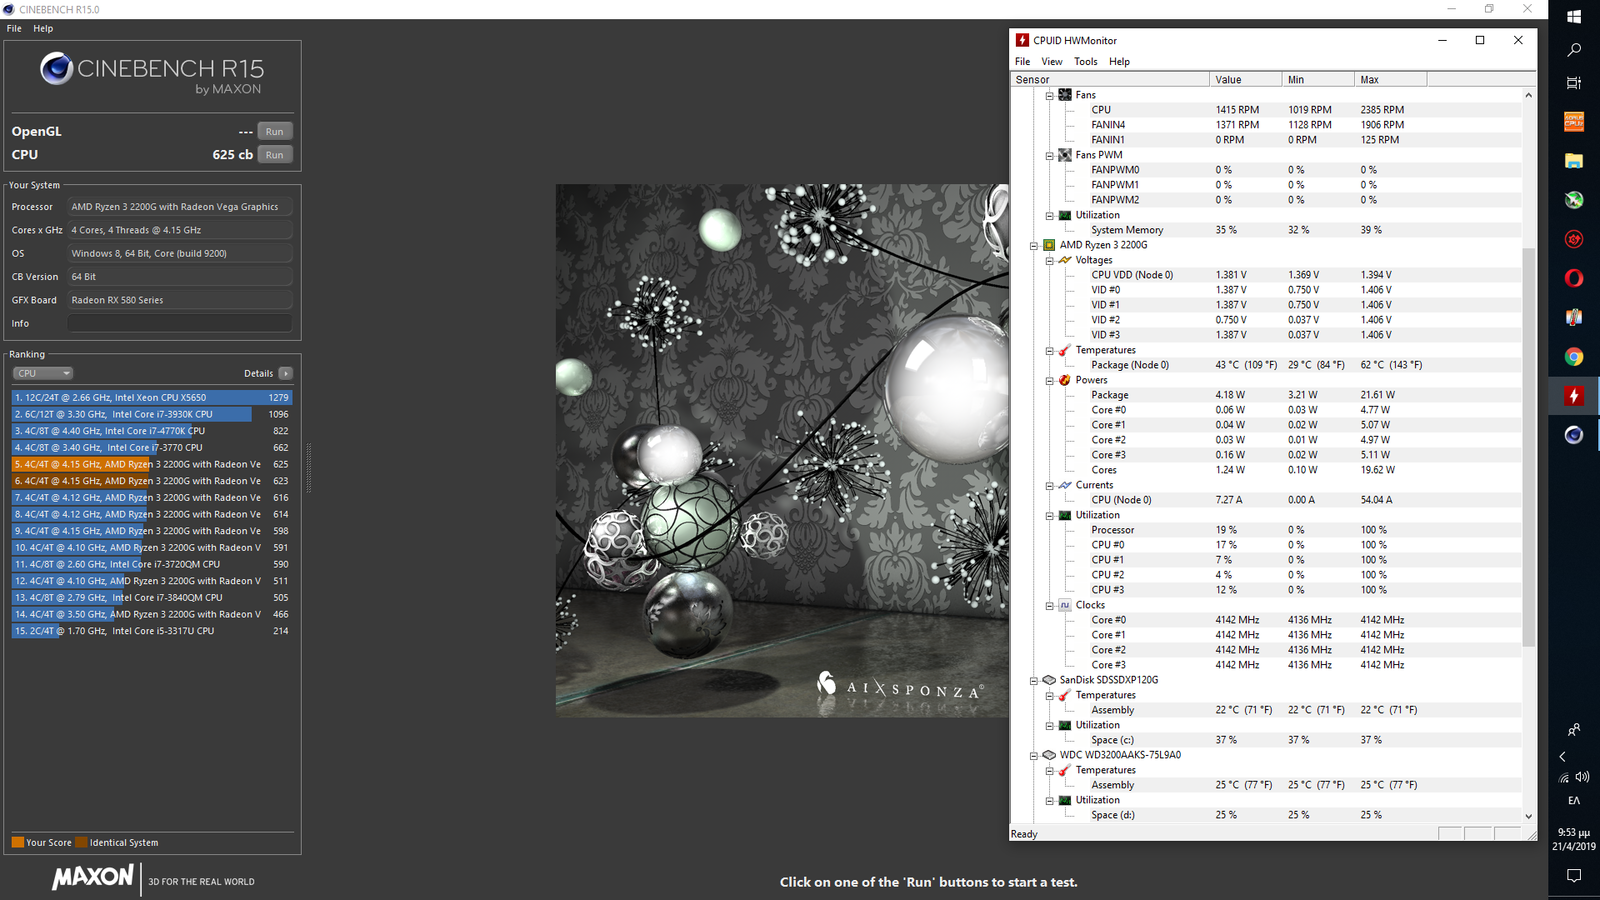Run the OpenGL benchmark
Viewport: 1600px width, 900px height.
pos(274,131)
